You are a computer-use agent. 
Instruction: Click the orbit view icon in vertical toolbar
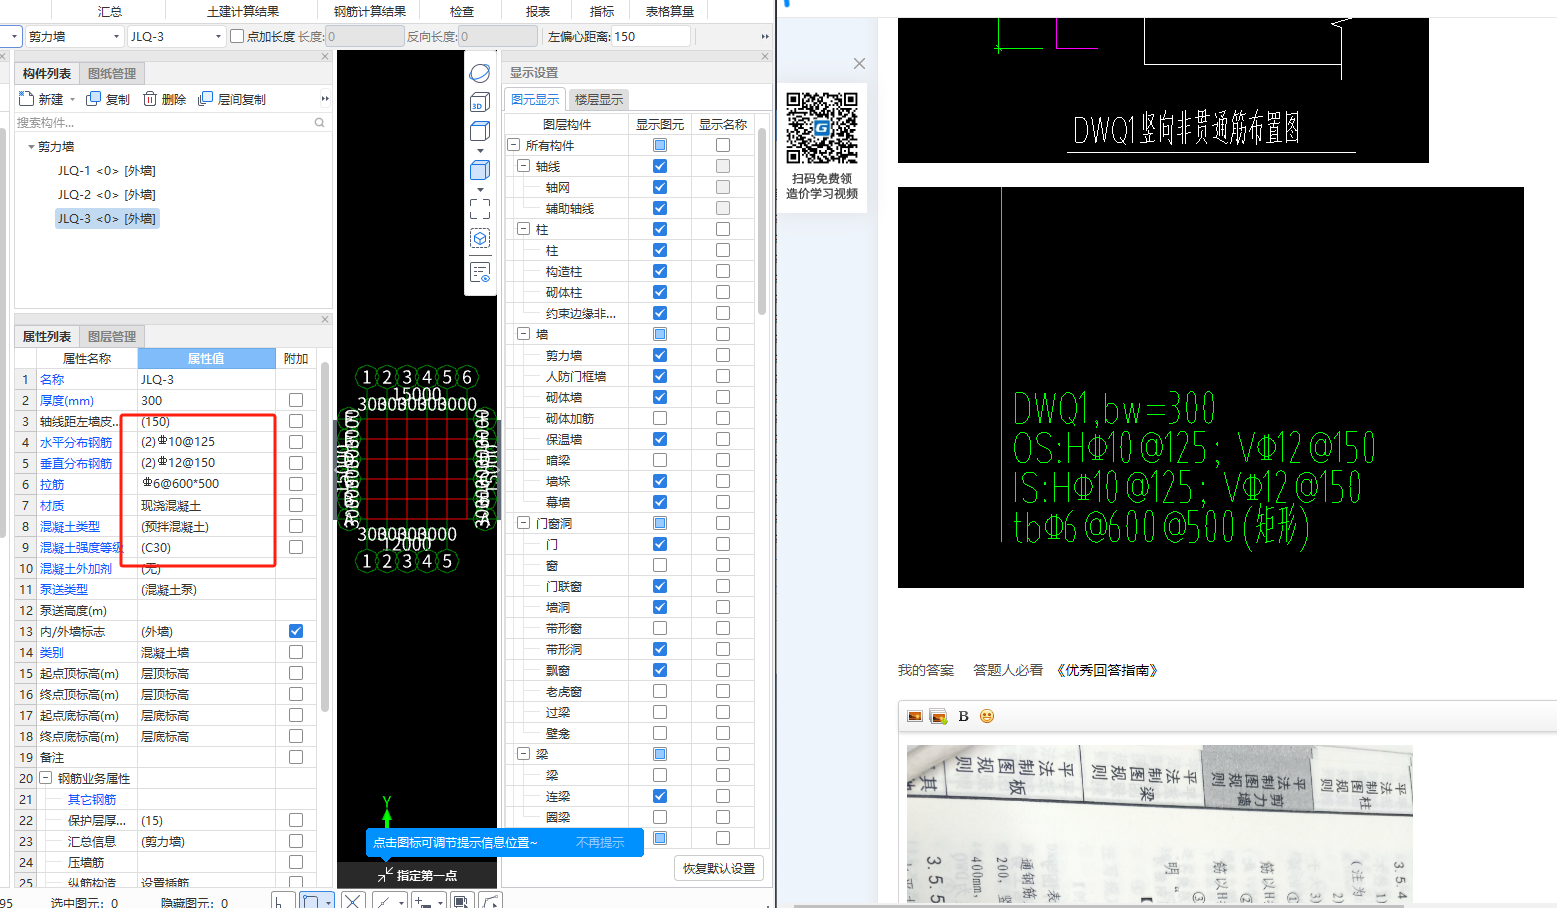(480, 73)
